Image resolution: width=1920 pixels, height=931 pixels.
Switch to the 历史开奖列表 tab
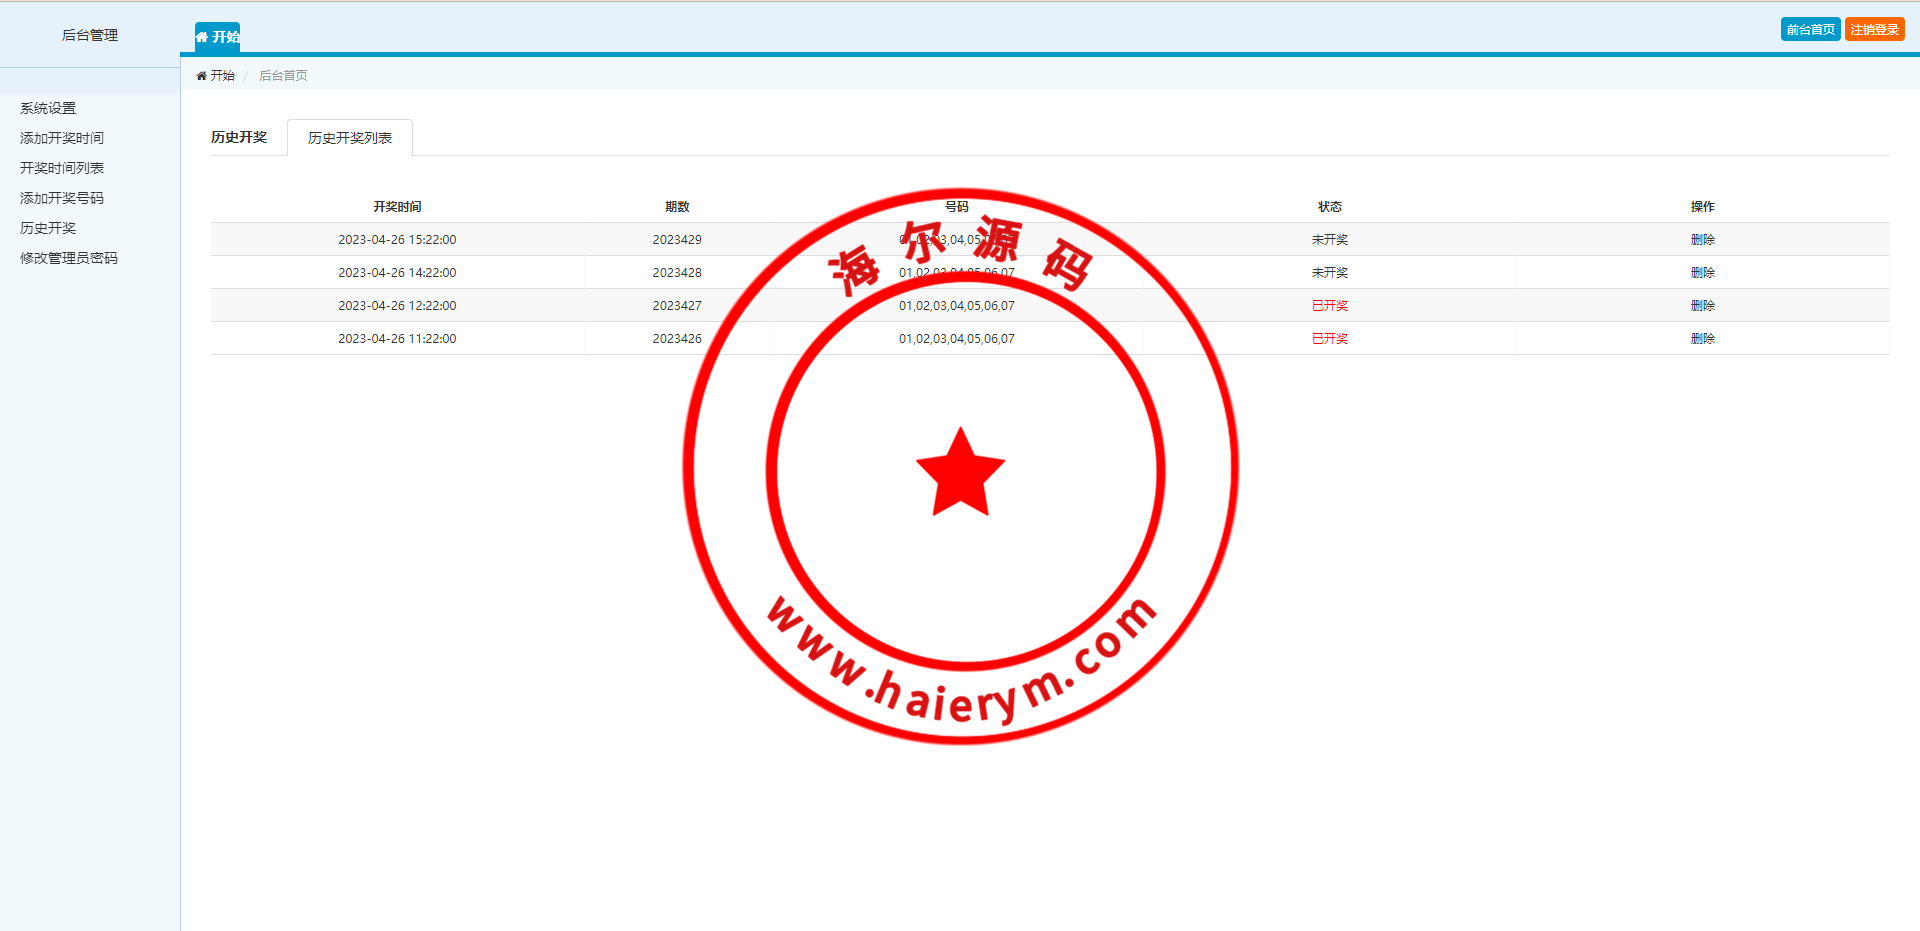(x=350, y=138)
